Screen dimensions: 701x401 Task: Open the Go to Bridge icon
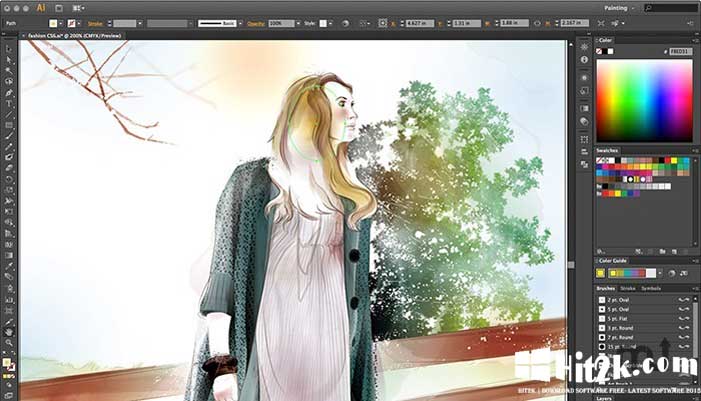click(59, 8)
